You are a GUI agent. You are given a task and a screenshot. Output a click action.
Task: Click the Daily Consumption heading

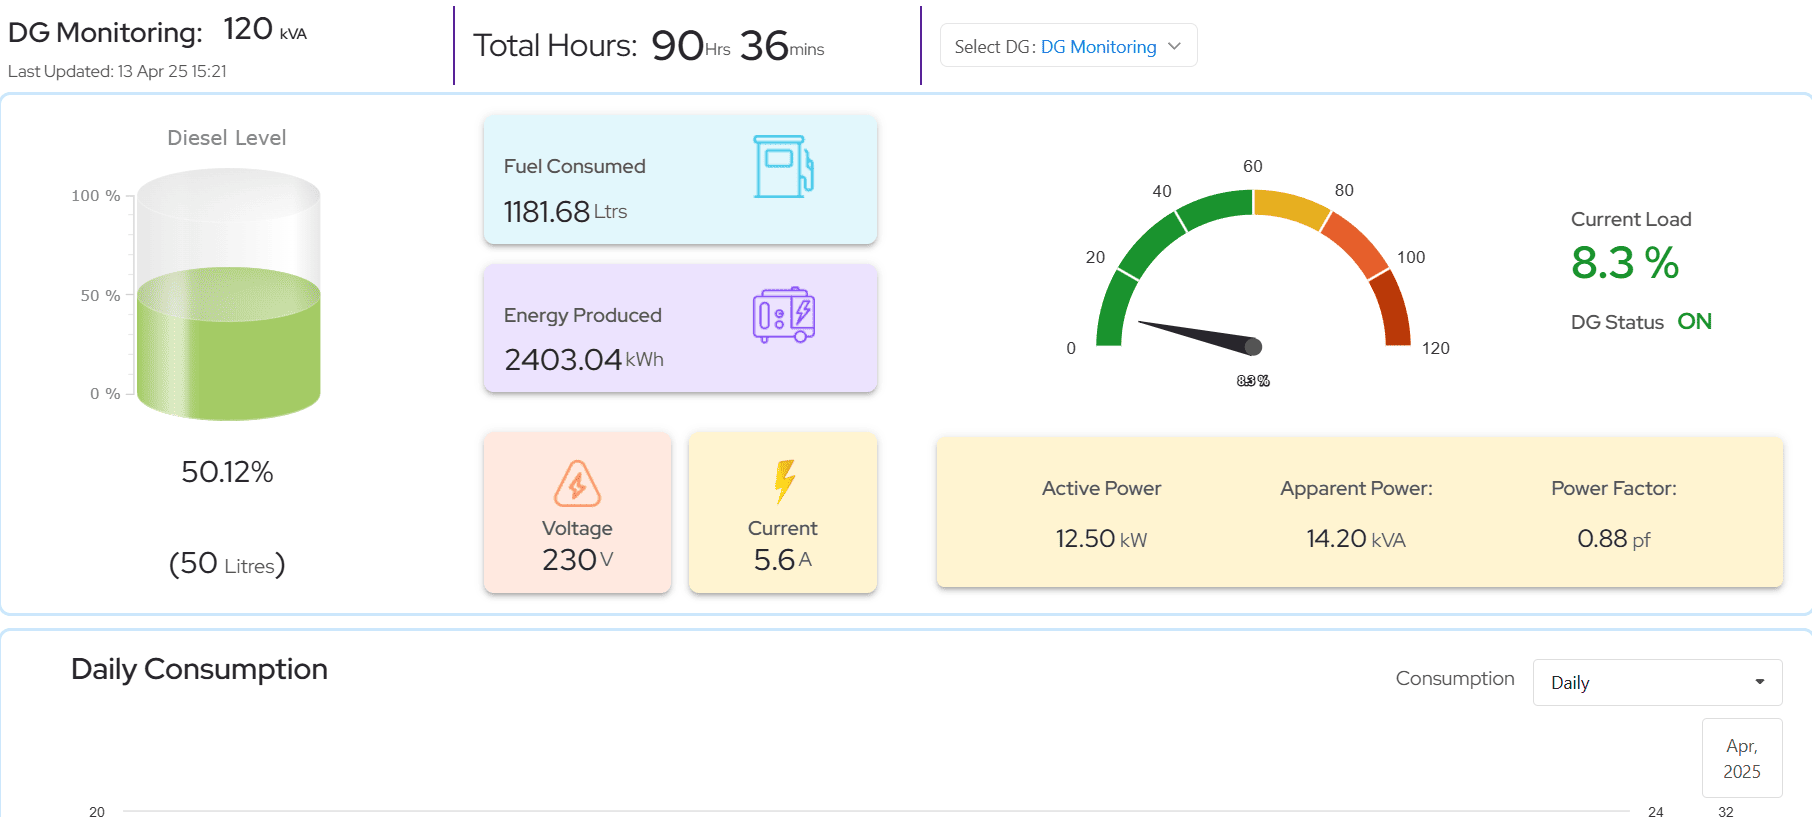(x=199, y=669)
